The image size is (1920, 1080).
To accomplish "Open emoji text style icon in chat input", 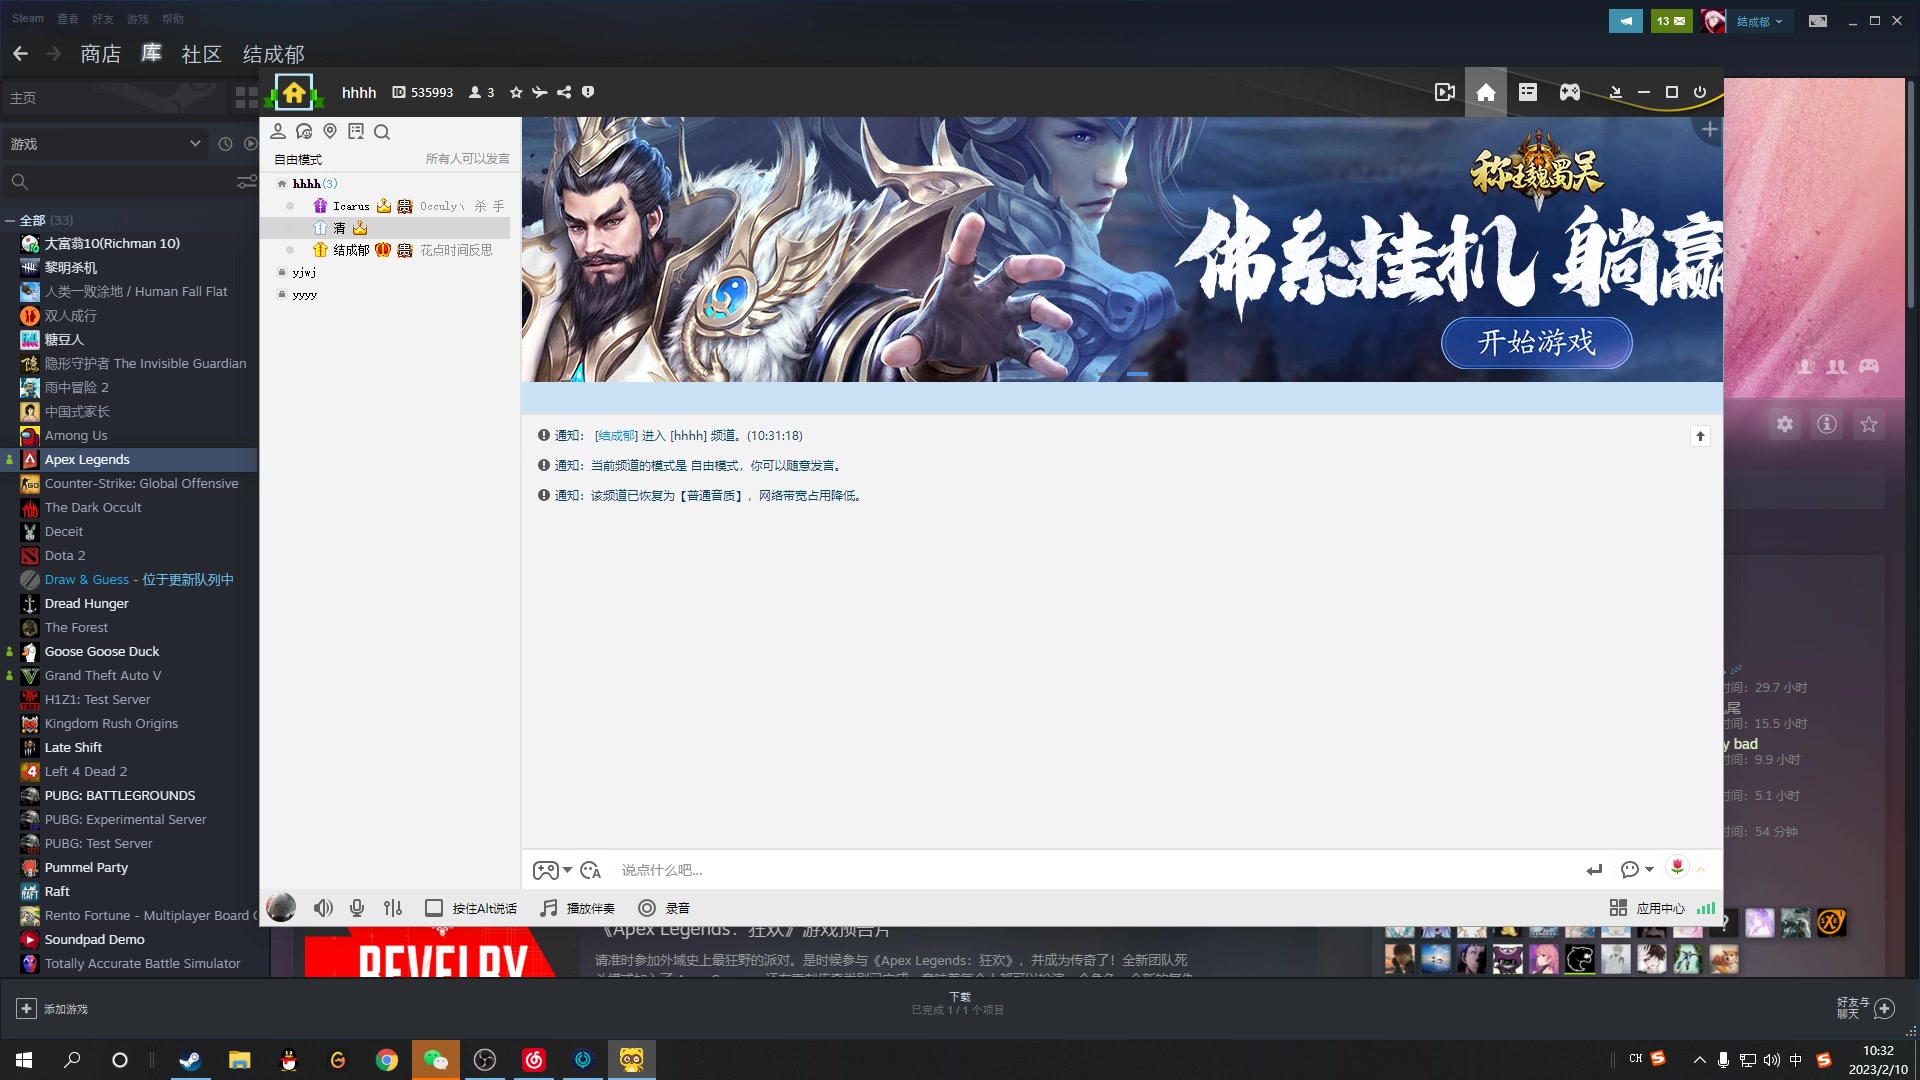I will [591, 870].
